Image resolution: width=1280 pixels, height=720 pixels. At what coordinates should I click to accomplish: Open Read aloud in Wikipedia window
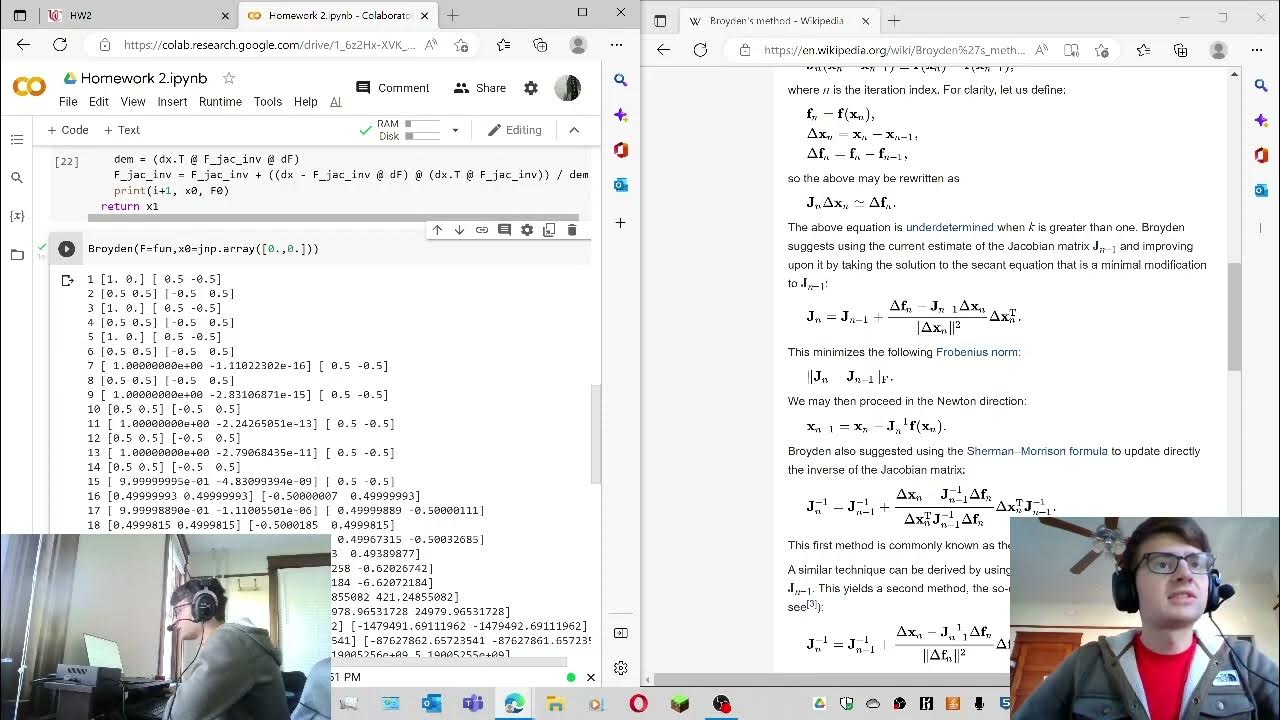(x=1041, y=50)
